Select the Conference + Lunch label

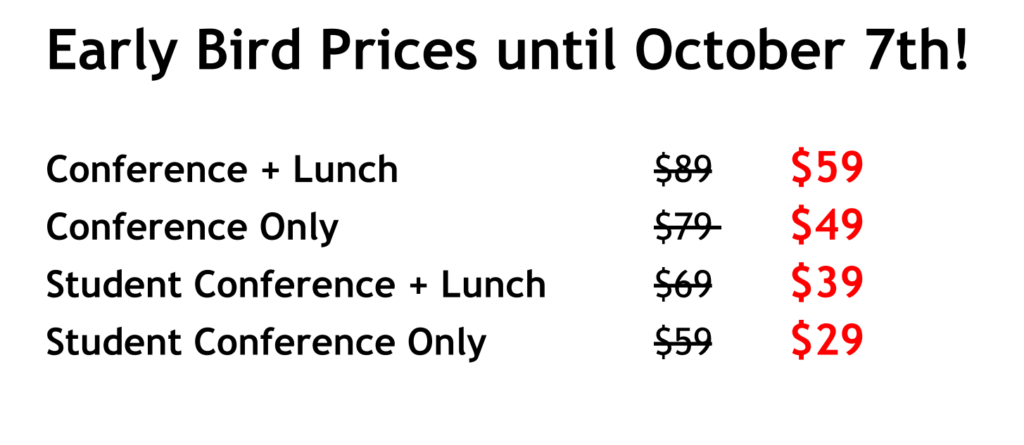(x=222, y=170)
